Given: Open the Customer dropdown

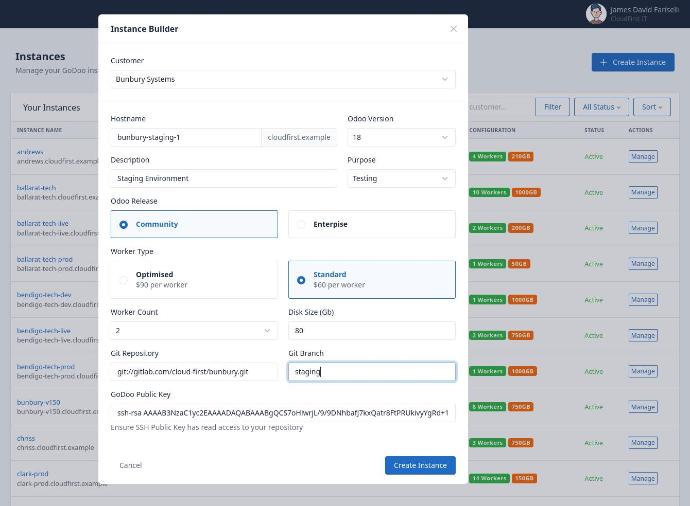Looking at the screenshot, I should (x=282, y=79).
